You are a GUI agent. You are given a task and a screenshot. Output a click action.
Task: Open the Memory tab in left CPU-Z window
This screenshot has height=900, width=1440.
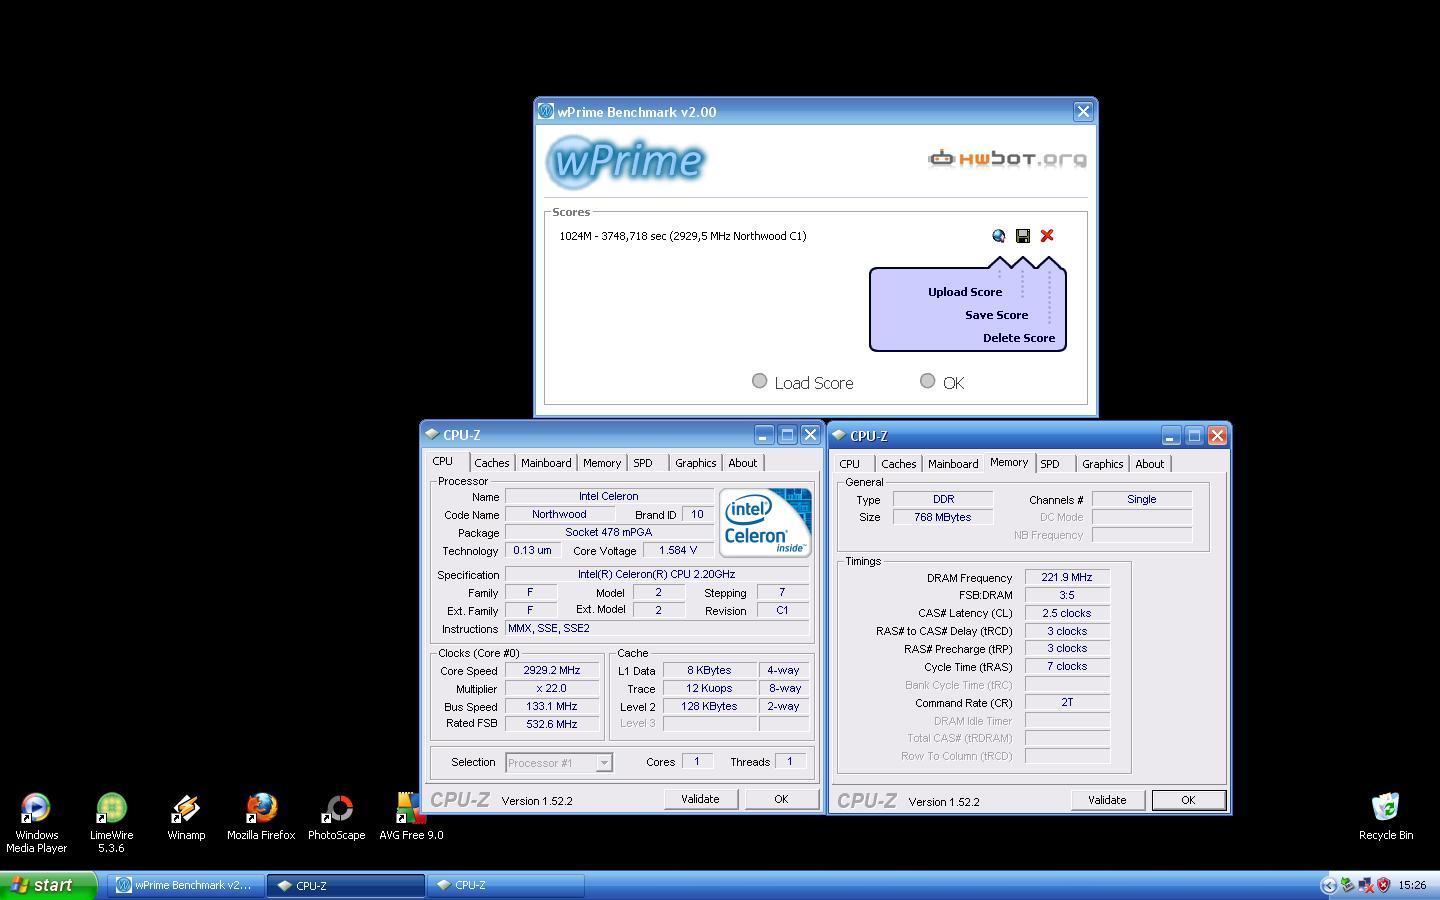[602, 463]
